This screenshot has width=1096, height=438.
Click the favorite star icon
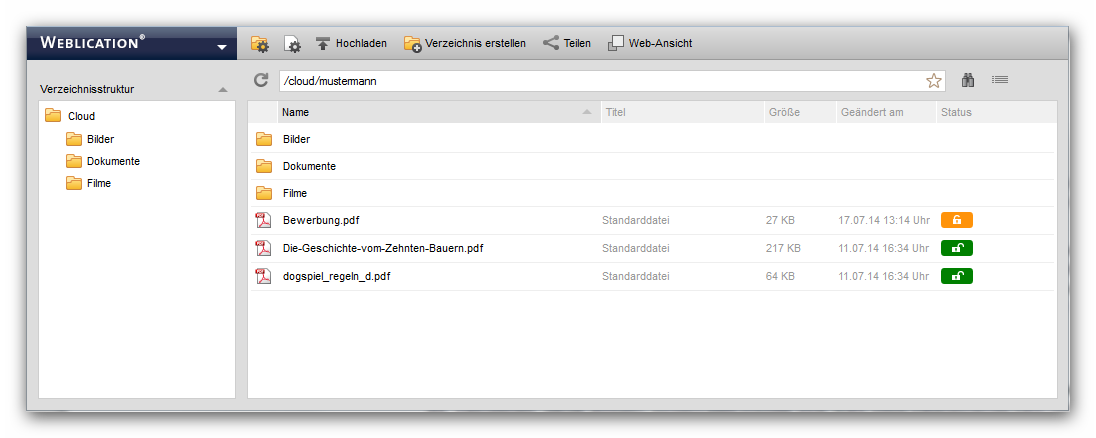(x=934, y=81)
